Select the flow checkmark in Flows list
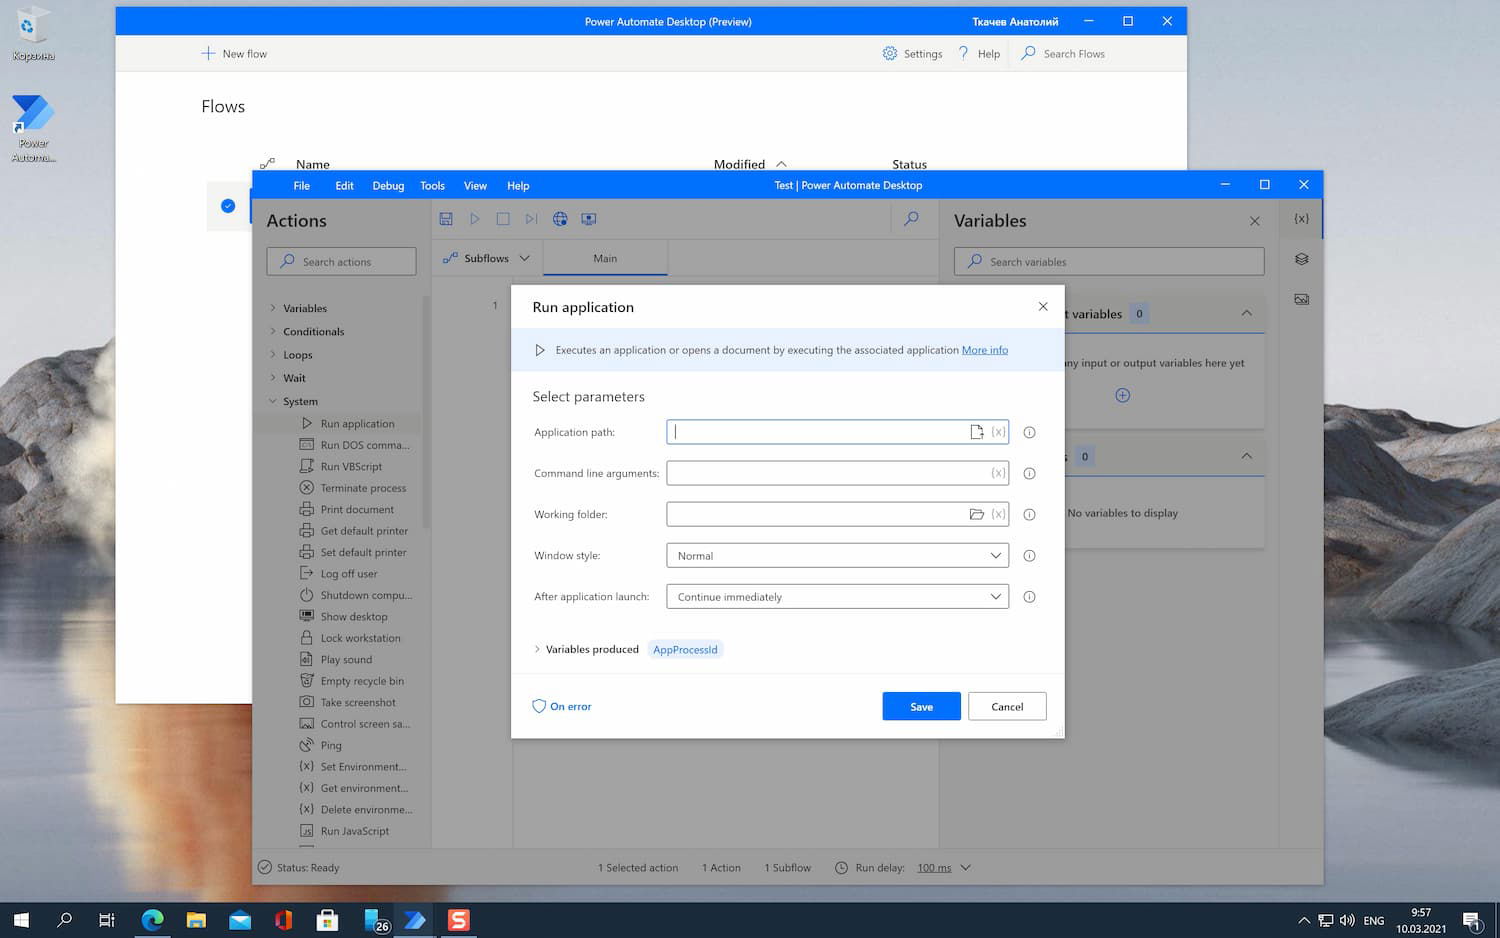 pyautogui.click(x=228, y=206)
